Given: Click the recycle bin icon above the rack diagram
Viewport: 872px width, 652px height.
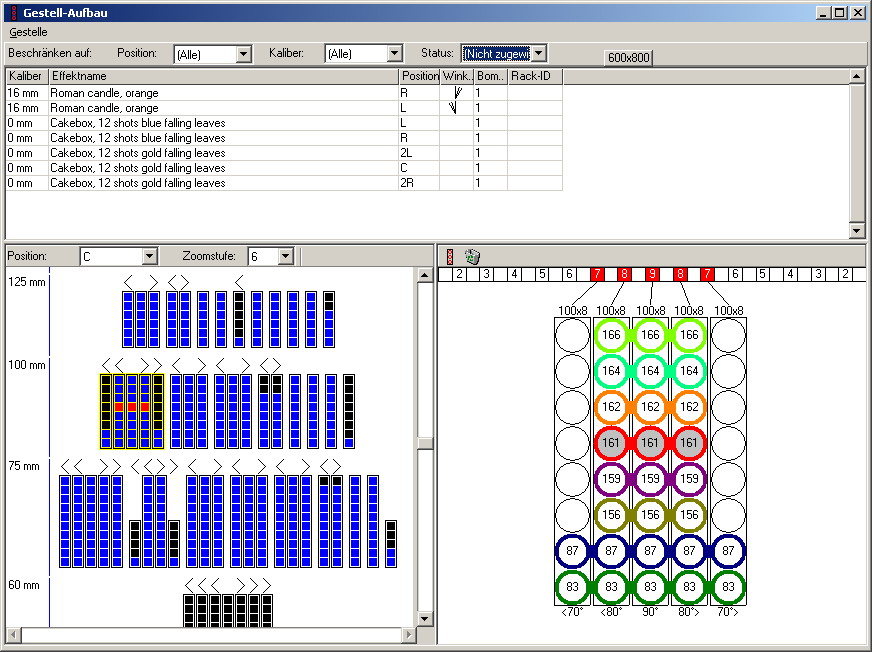Looking at the screenshot, I should (x=472, y=257).
